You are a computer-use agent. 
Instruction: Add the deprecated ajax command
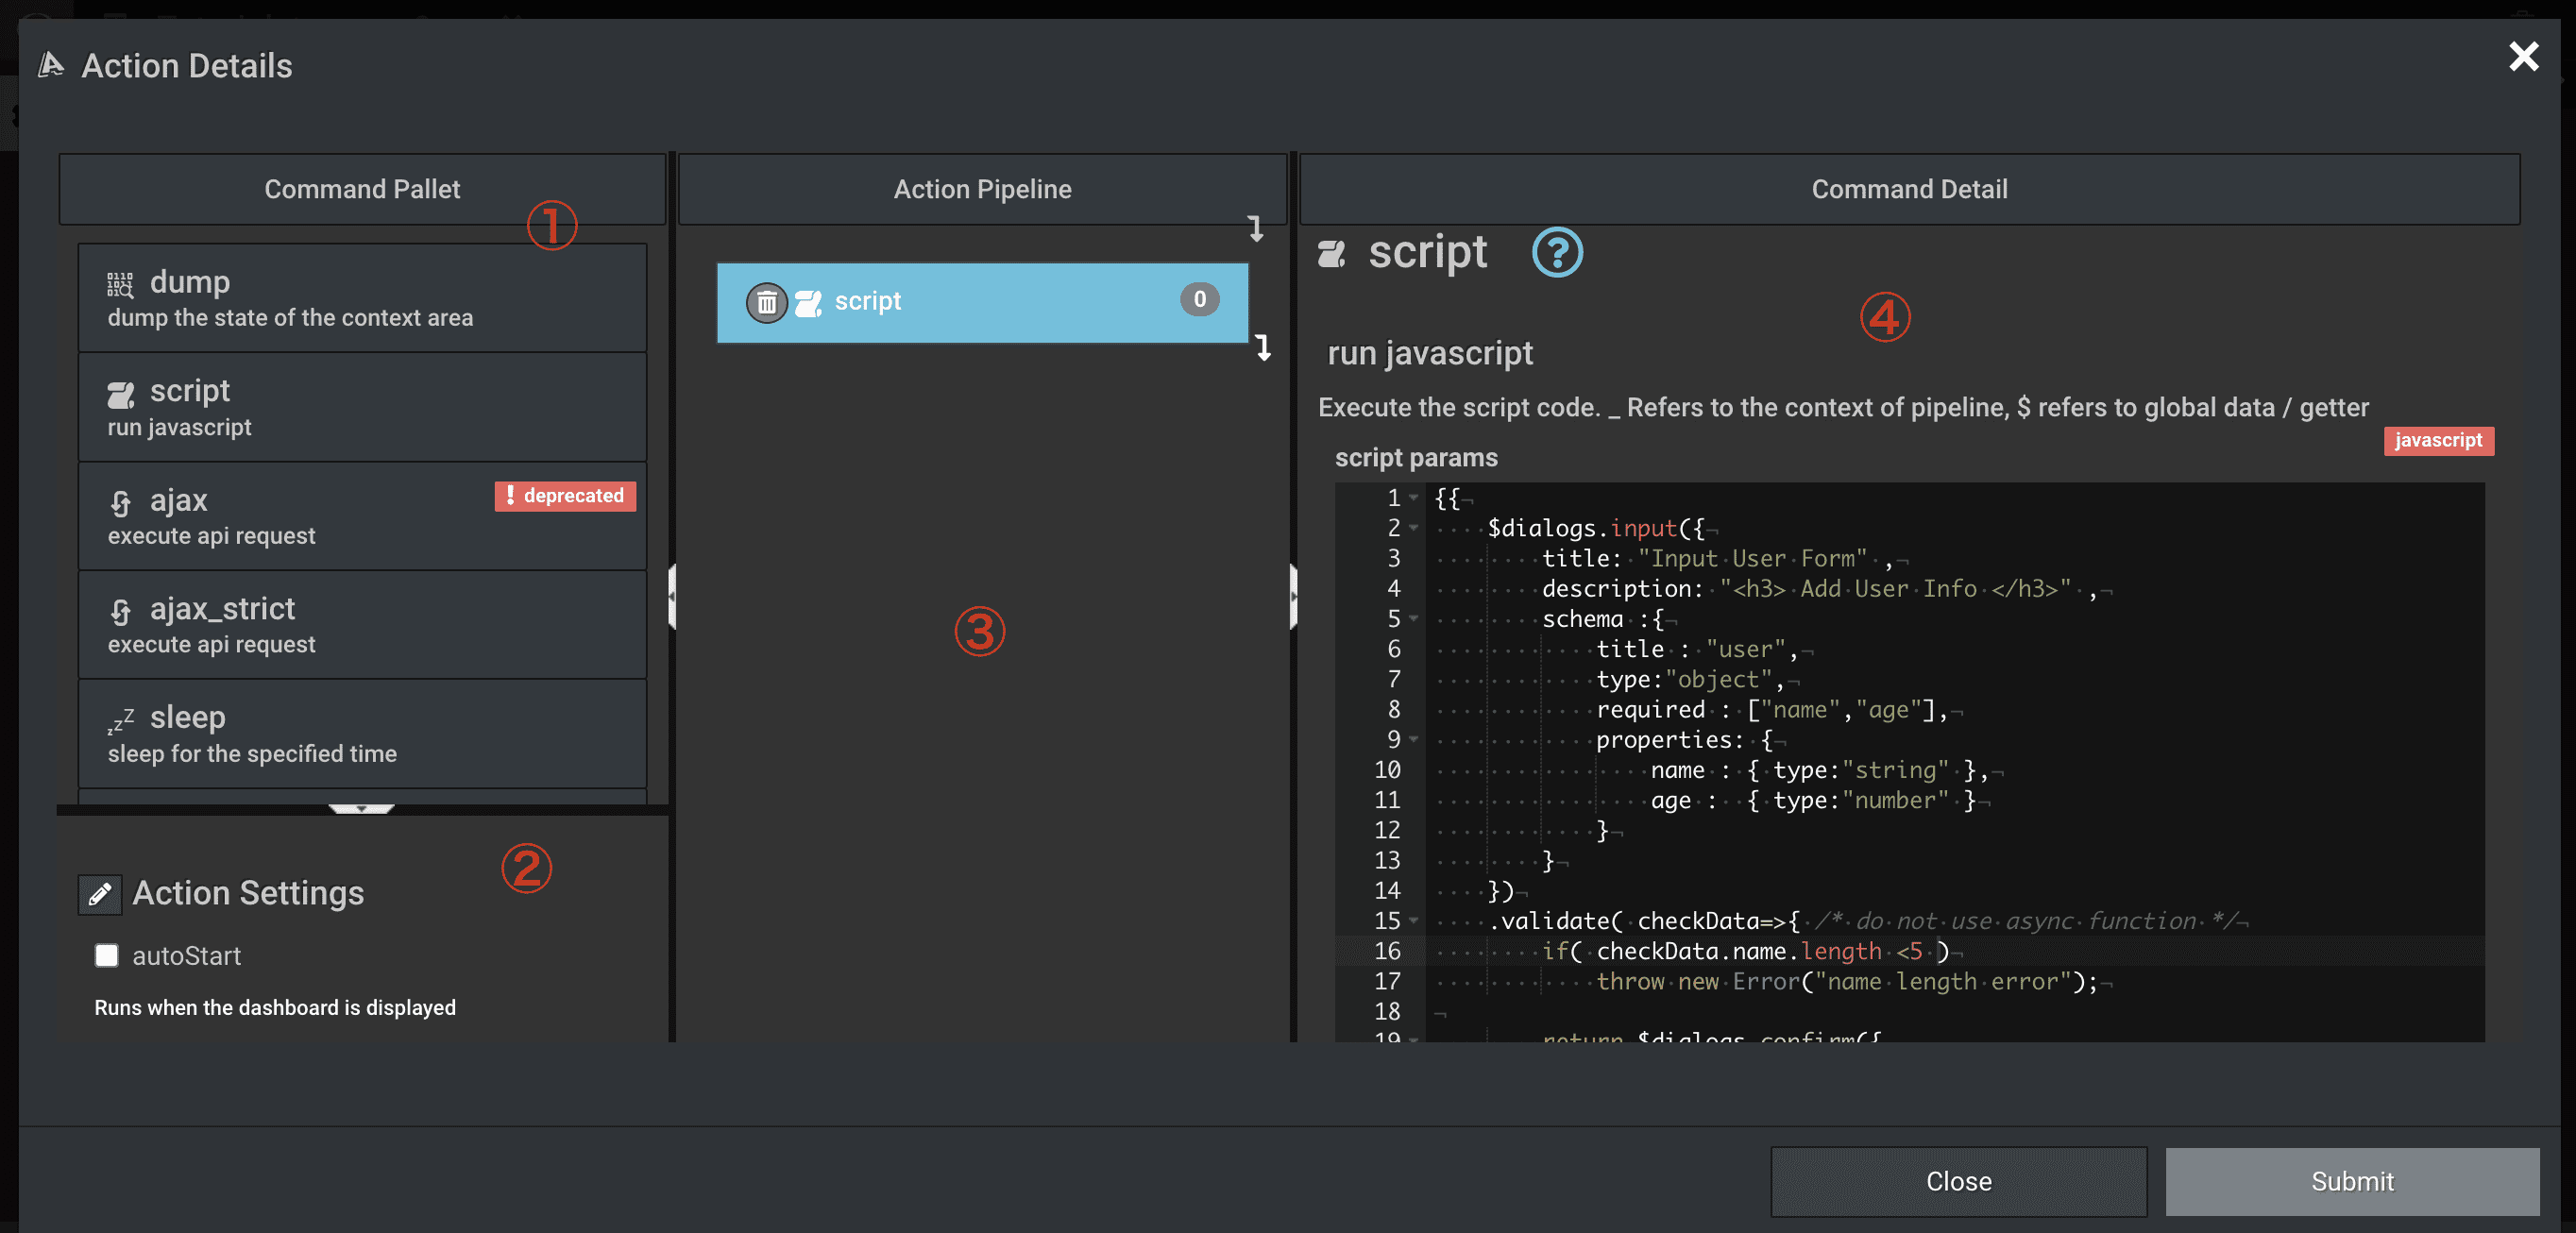pos(362,516)
